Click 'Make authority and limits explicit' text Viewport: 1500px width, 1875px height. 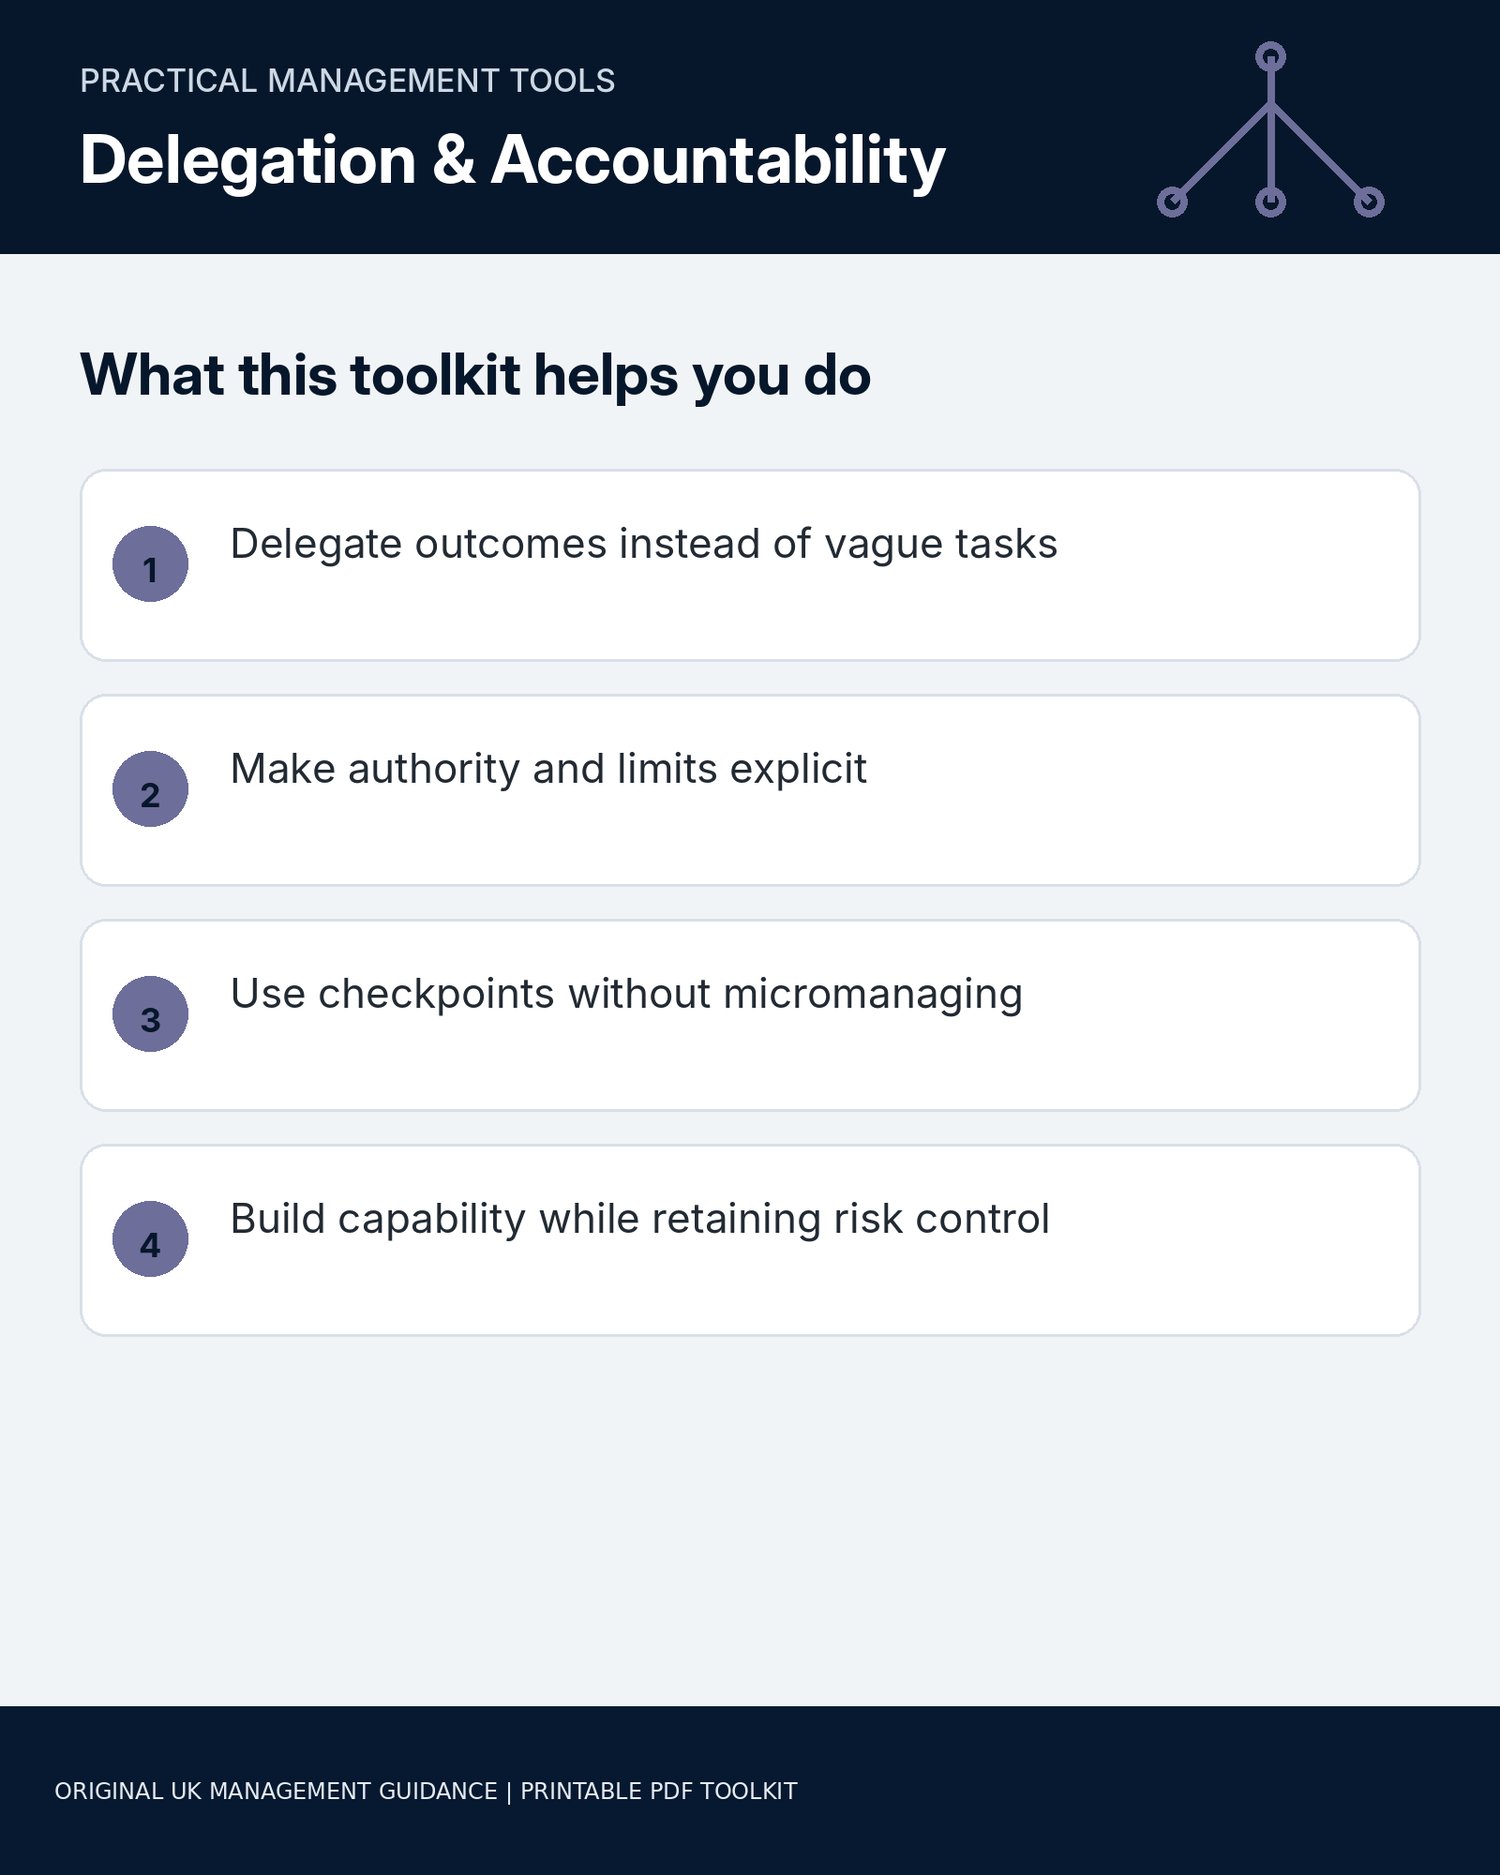click(548, 770)
